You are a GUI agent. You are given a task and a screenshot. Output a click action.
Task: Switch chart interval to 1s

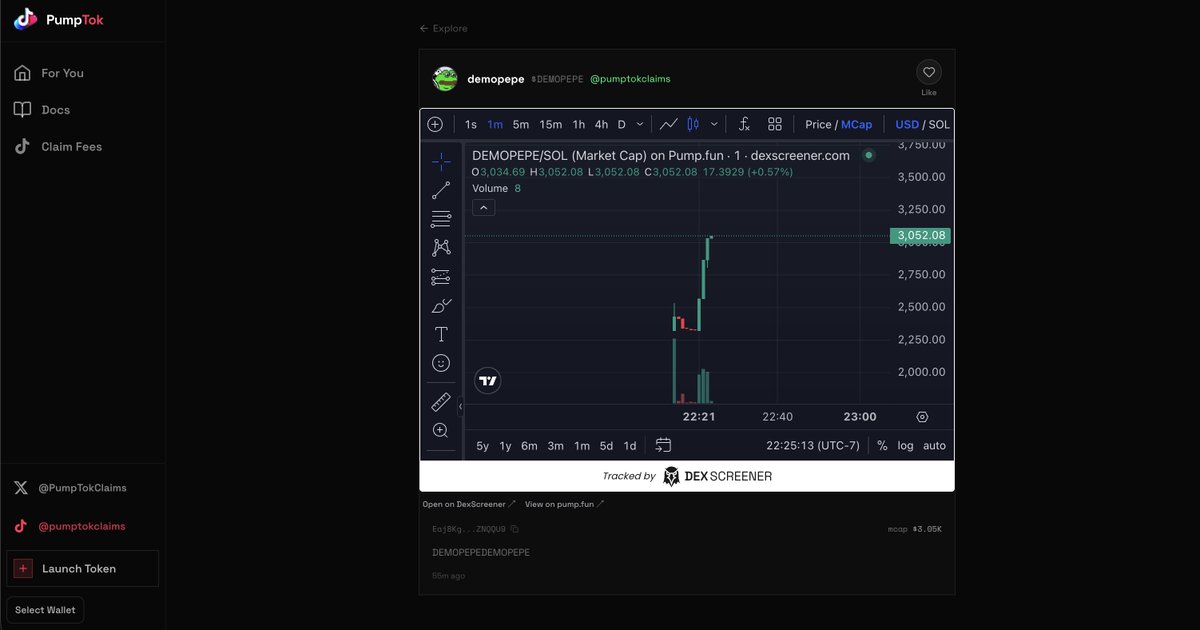471,125
